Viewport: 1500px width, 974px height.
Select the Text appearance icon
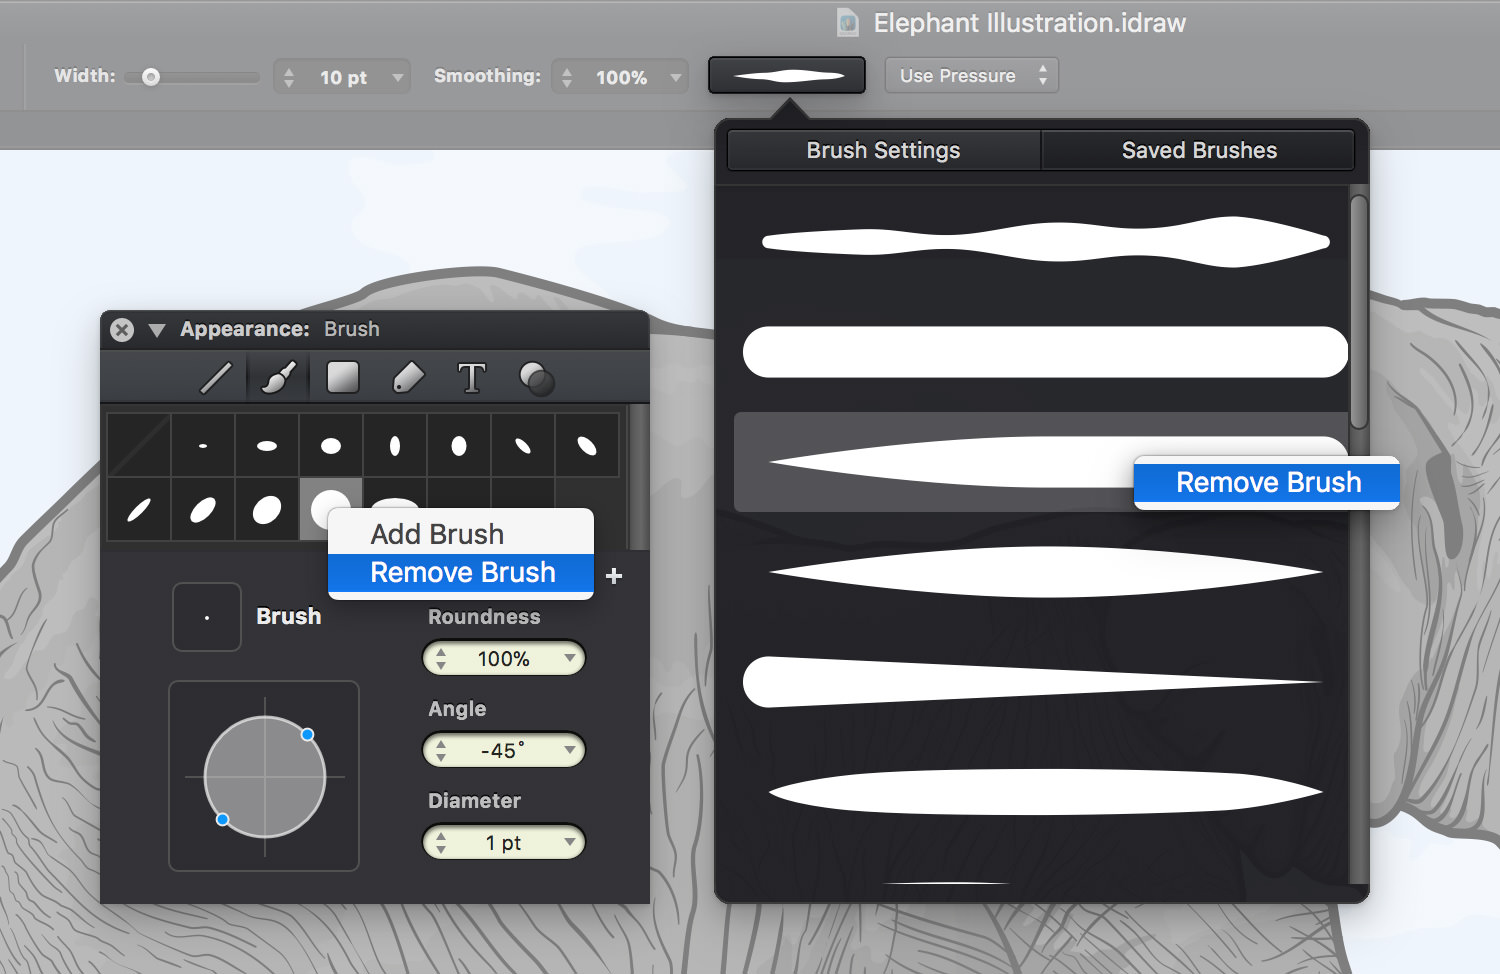coord(472,378)
